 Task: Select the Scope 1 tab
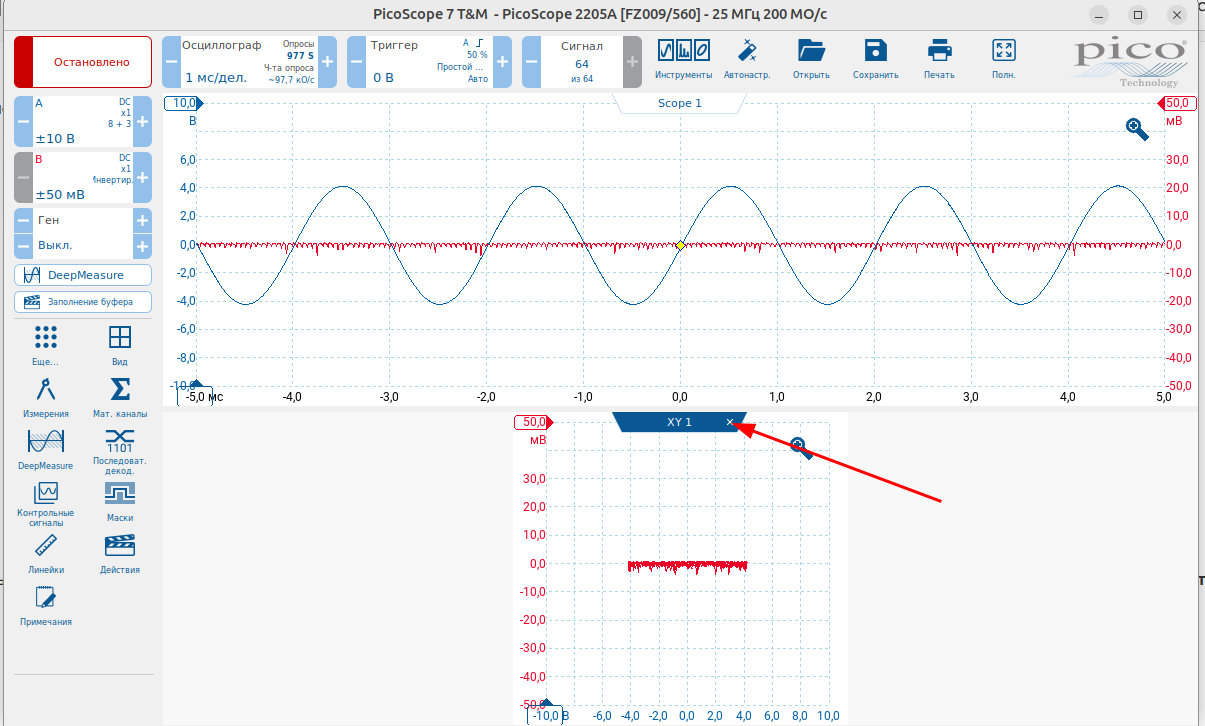click(x=680, y=103)
